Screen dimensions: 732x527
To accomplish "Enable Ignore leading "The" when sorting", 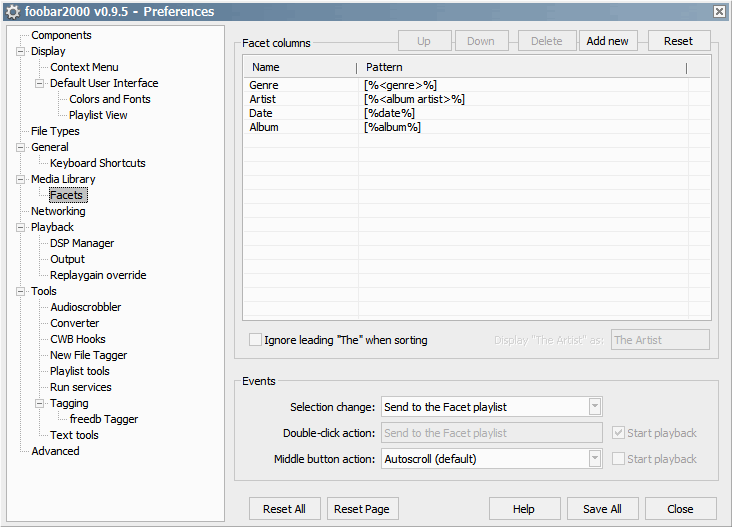I will coord(255,339).
